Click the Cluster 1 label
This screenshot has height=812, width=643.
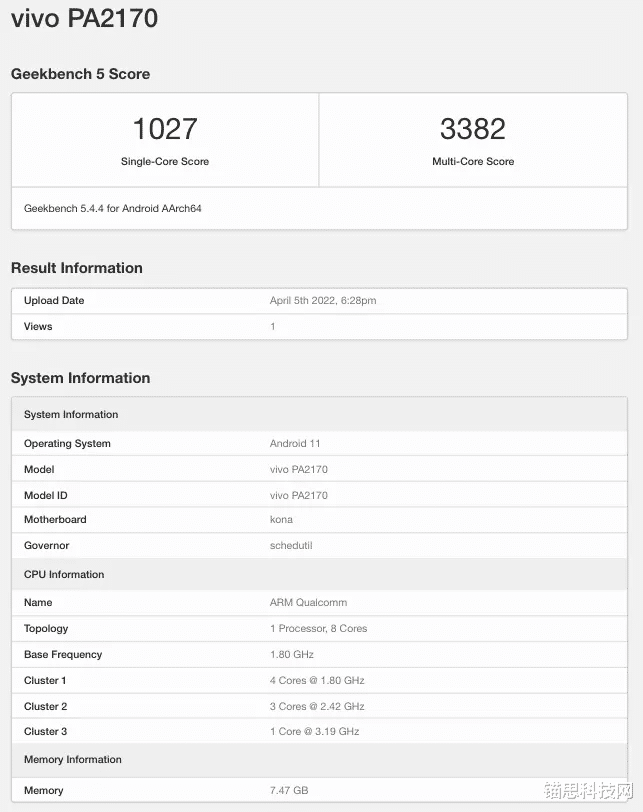45,680
